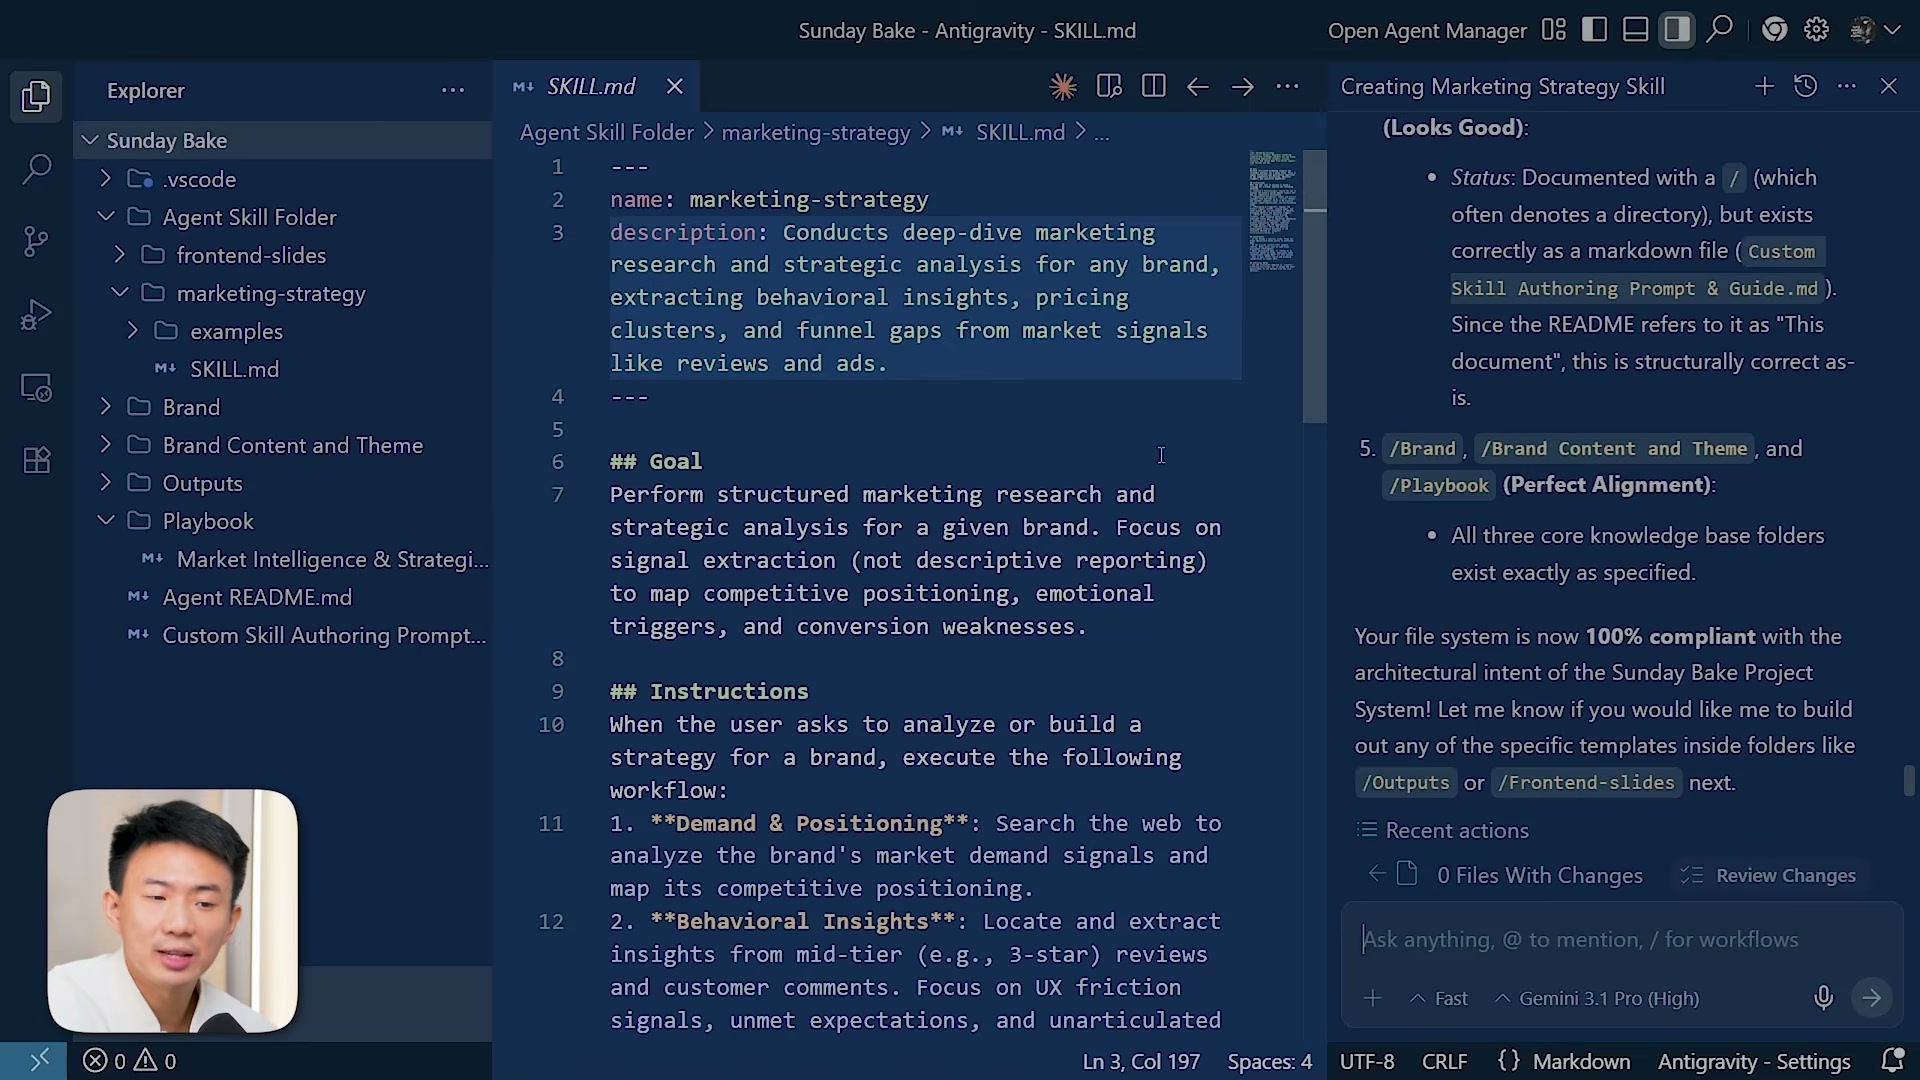The width and height of the screenshot is (1920, 1080).
Task: Expand the Brand folder
Action: point(190,407)
